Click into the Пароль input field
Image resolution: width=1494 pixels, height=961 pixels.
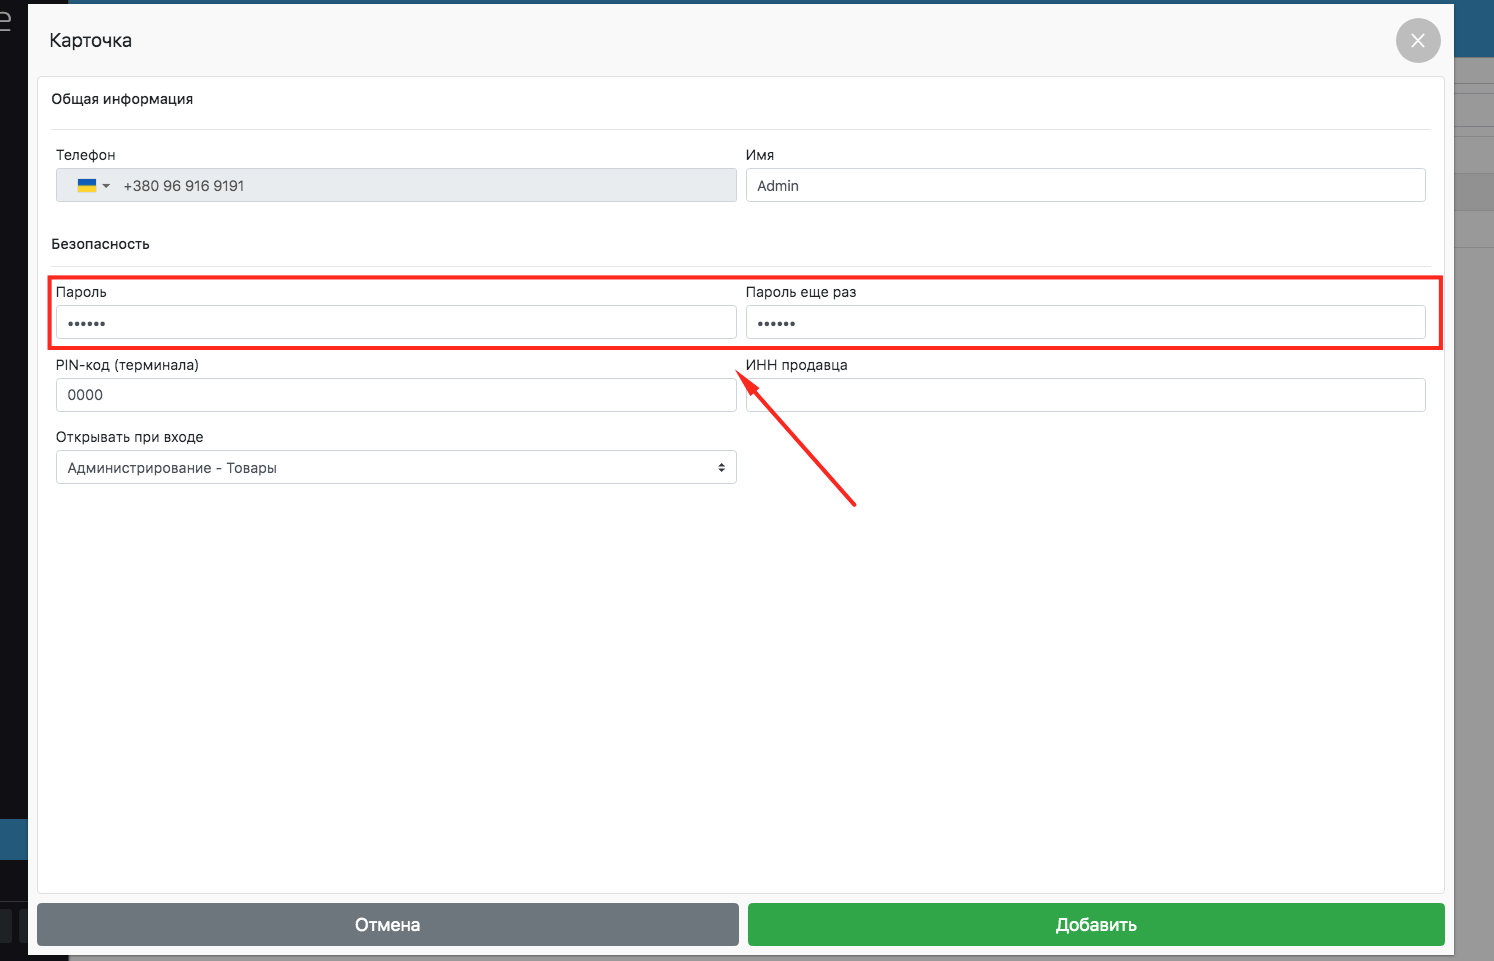(396, 323)
